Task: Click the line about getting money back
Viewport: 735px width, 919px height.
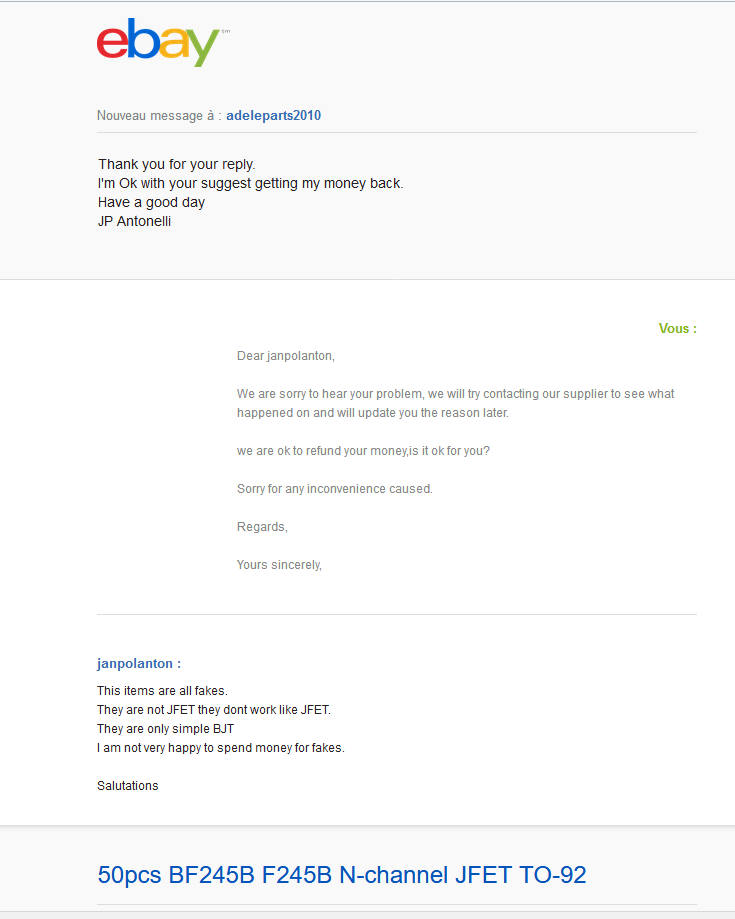Action: click(x=250, y=183)
